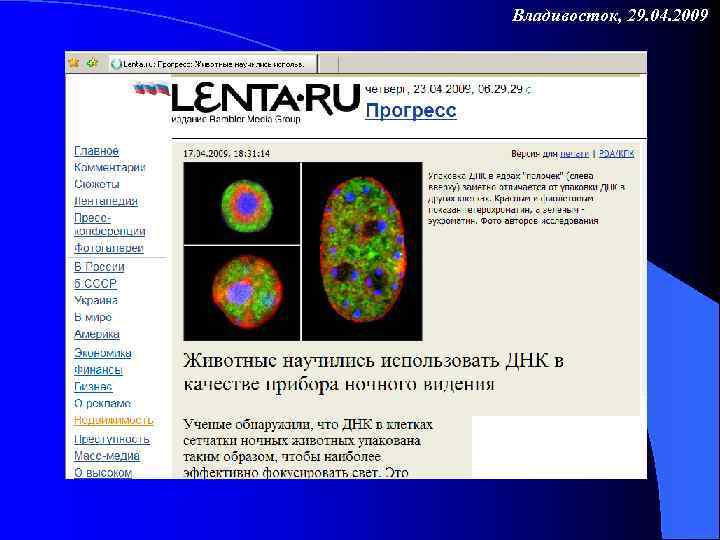Open the Главное sidebar link

coord(96,151)
